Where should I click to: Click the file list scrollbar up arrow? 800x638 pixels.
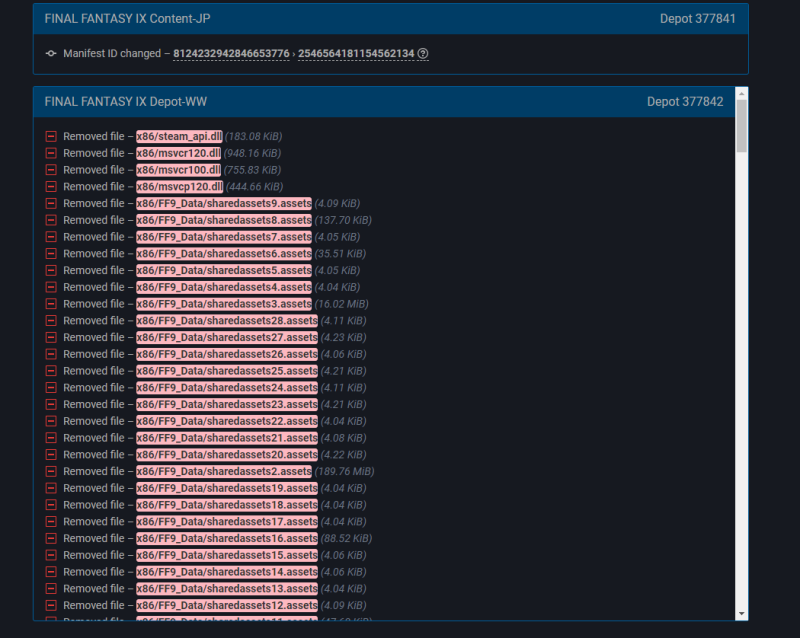click(x=742, y=94)
